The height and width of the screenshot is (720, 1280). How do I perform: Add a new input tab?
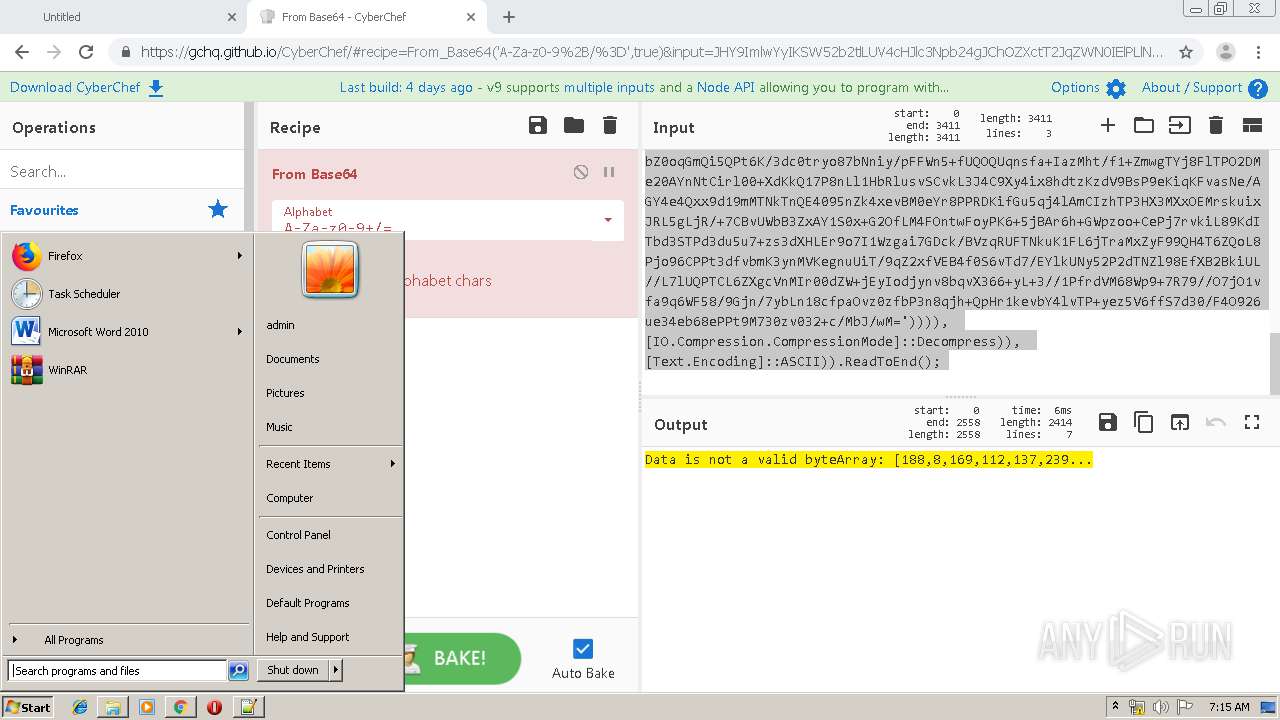click(x=1108, y=125)
